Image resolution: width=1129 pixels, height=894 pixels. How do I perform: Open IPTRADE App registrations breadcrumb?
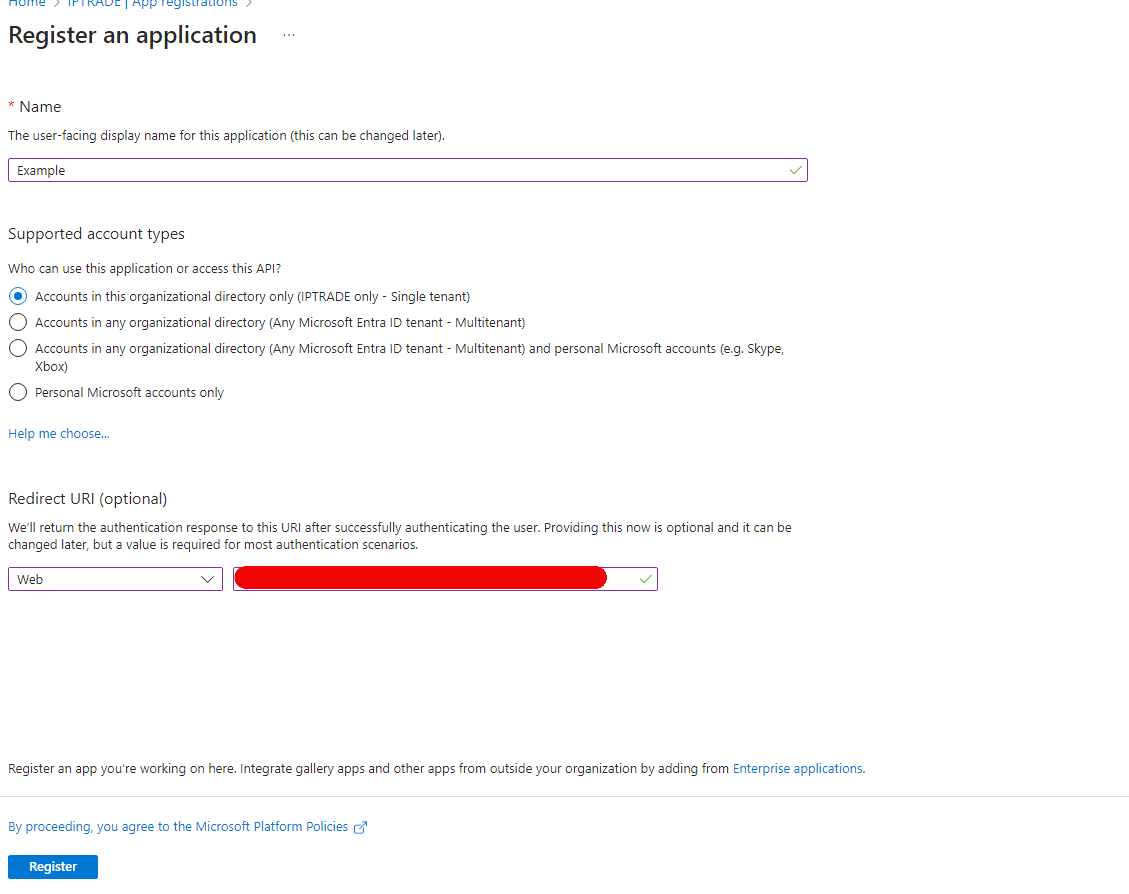coord(152,4)
